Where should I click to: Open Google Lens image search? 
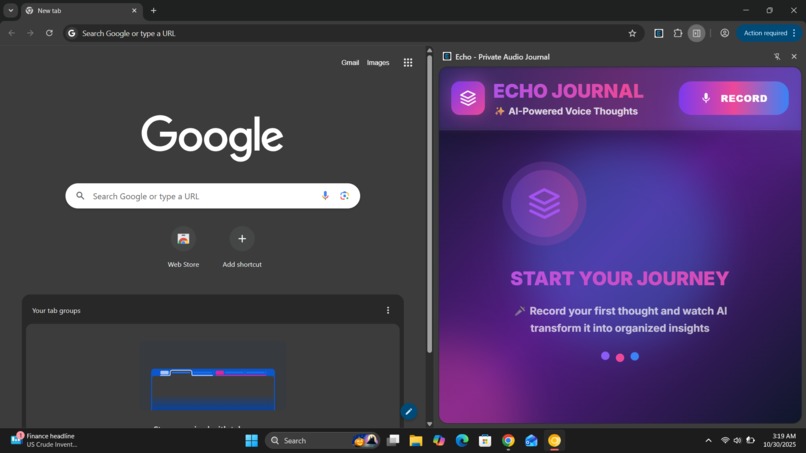point(344,196)
